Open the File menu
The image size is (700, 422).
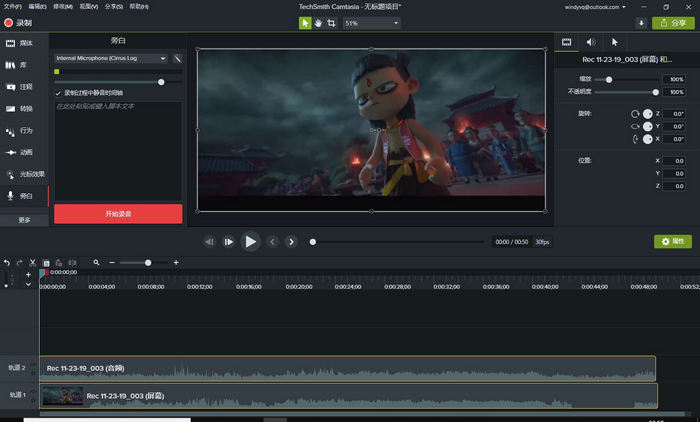pos(12,7)
